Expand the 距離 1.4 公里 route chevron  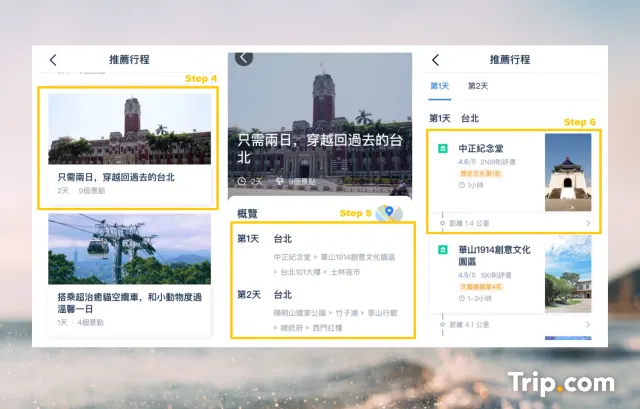click(x=588, y=223)
